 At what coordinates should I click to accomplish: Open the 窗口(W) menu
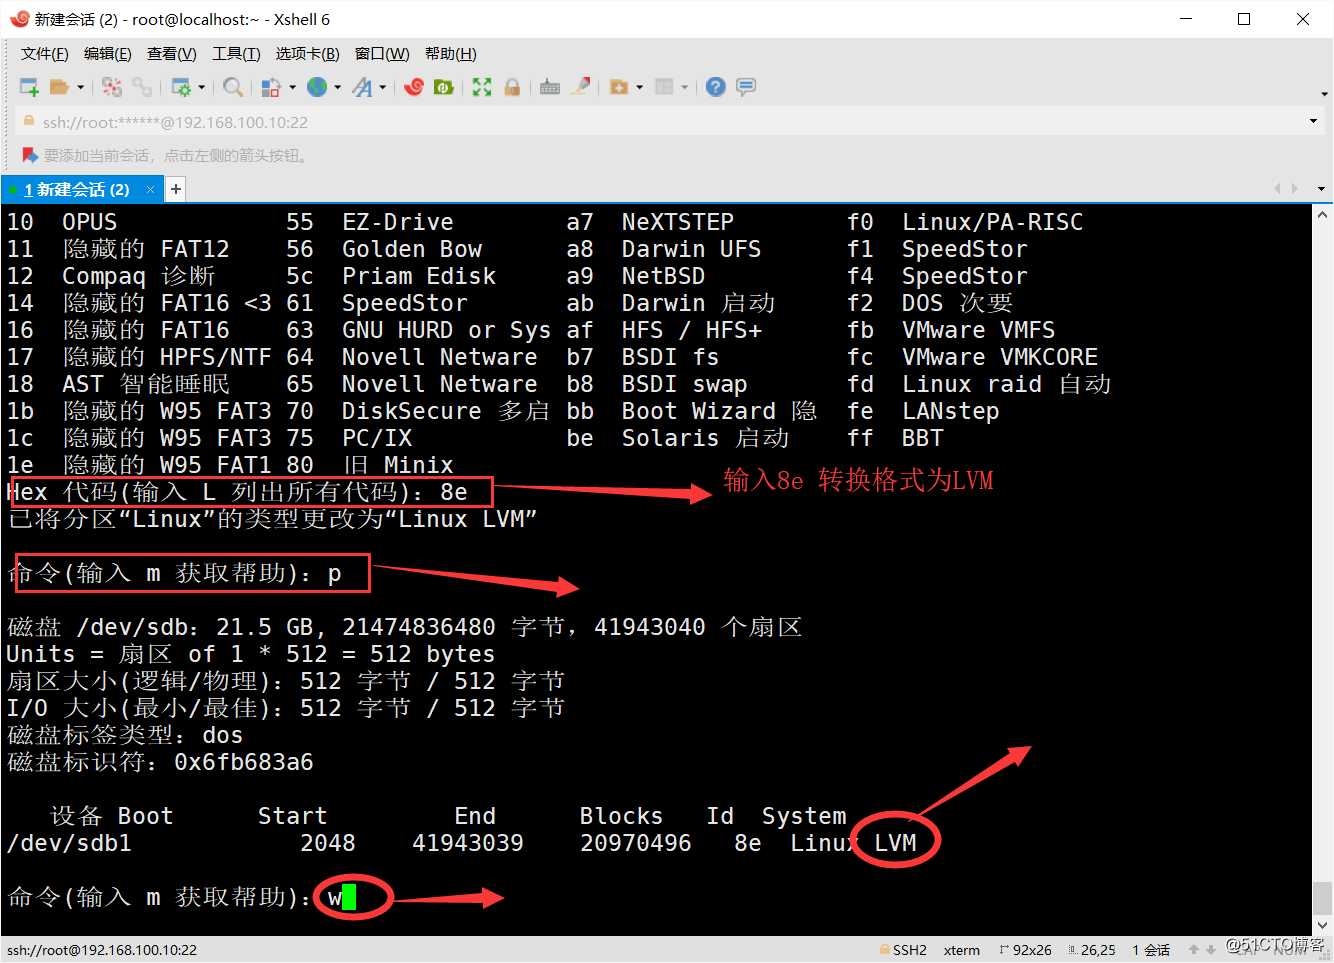[382, 54]
